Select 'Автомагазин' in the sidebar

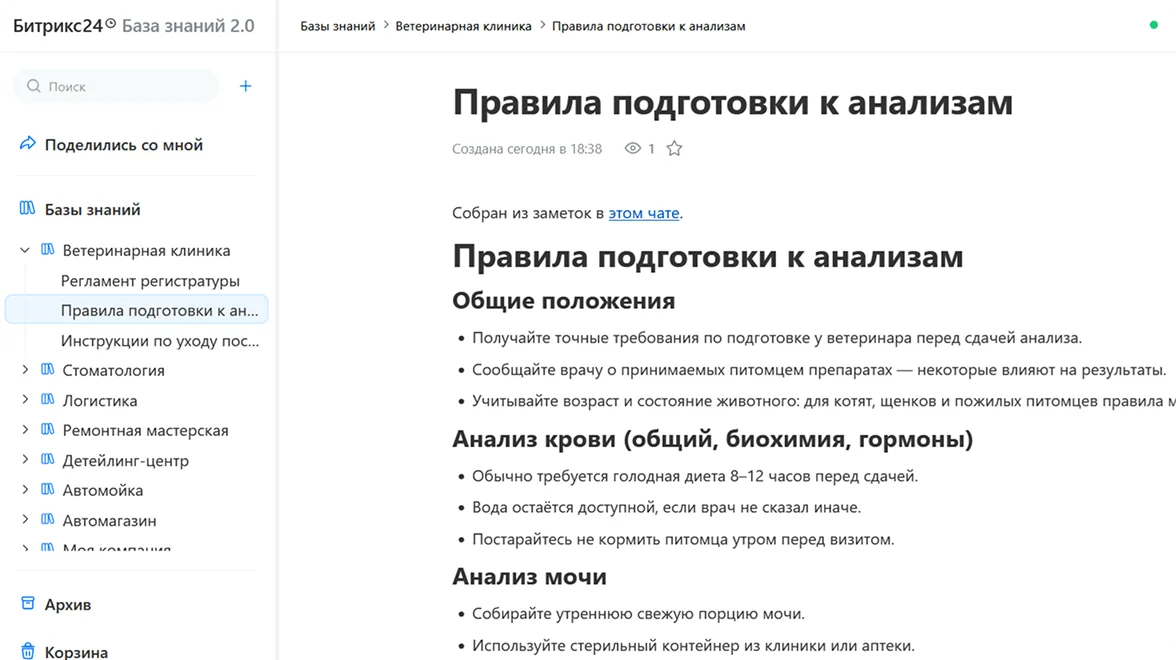110,520
